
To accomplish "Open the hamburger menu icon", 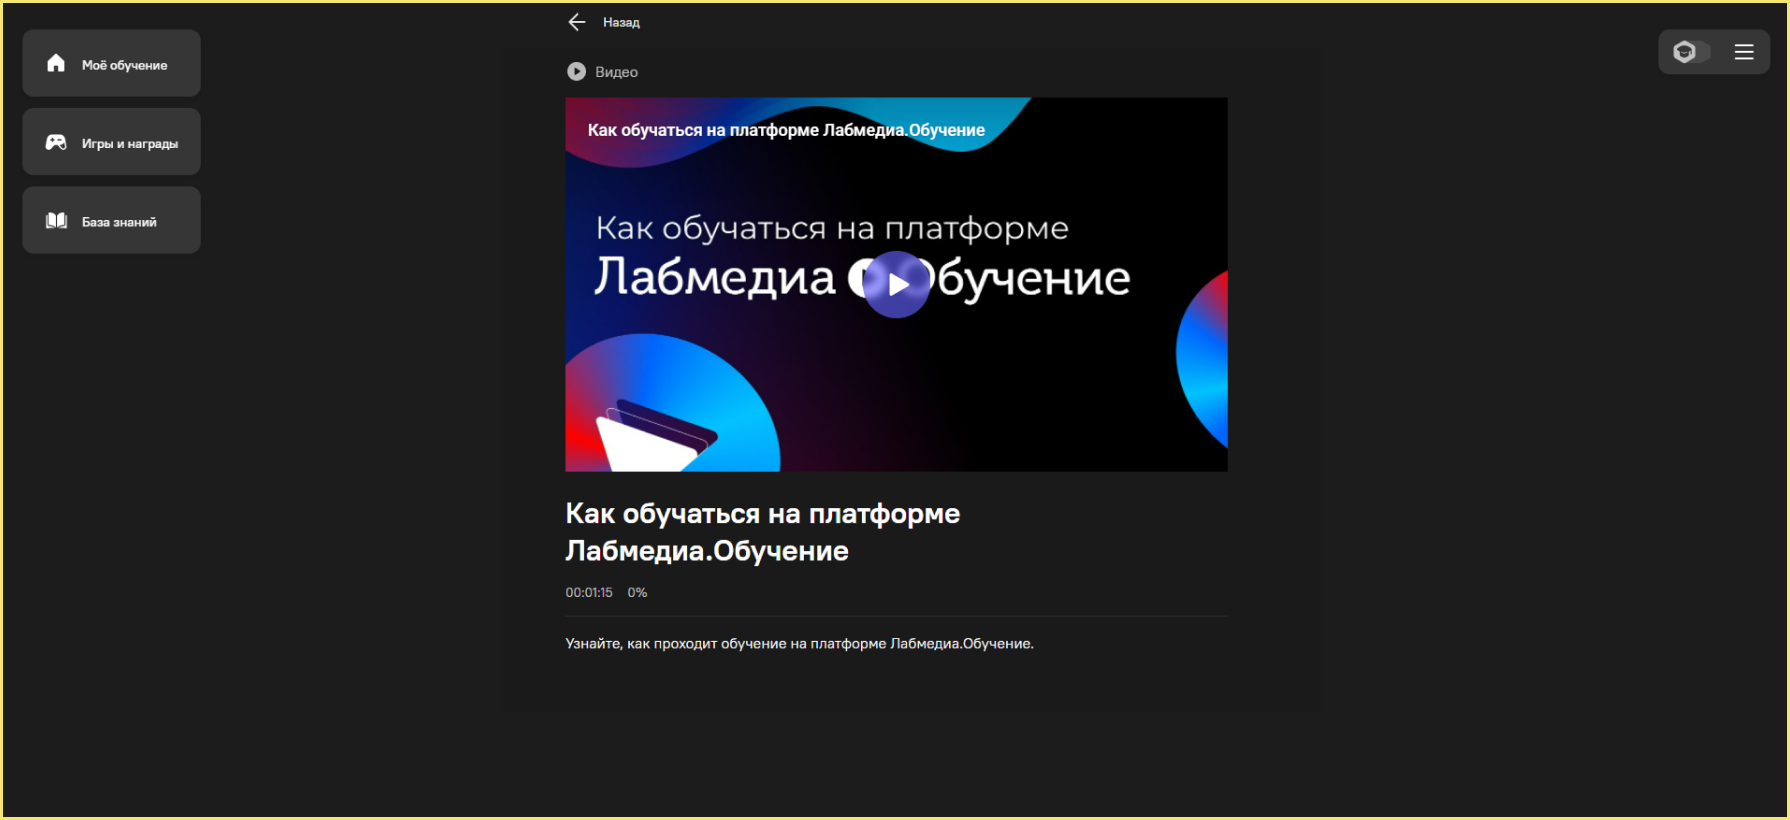I will [x=1744, y=52].
